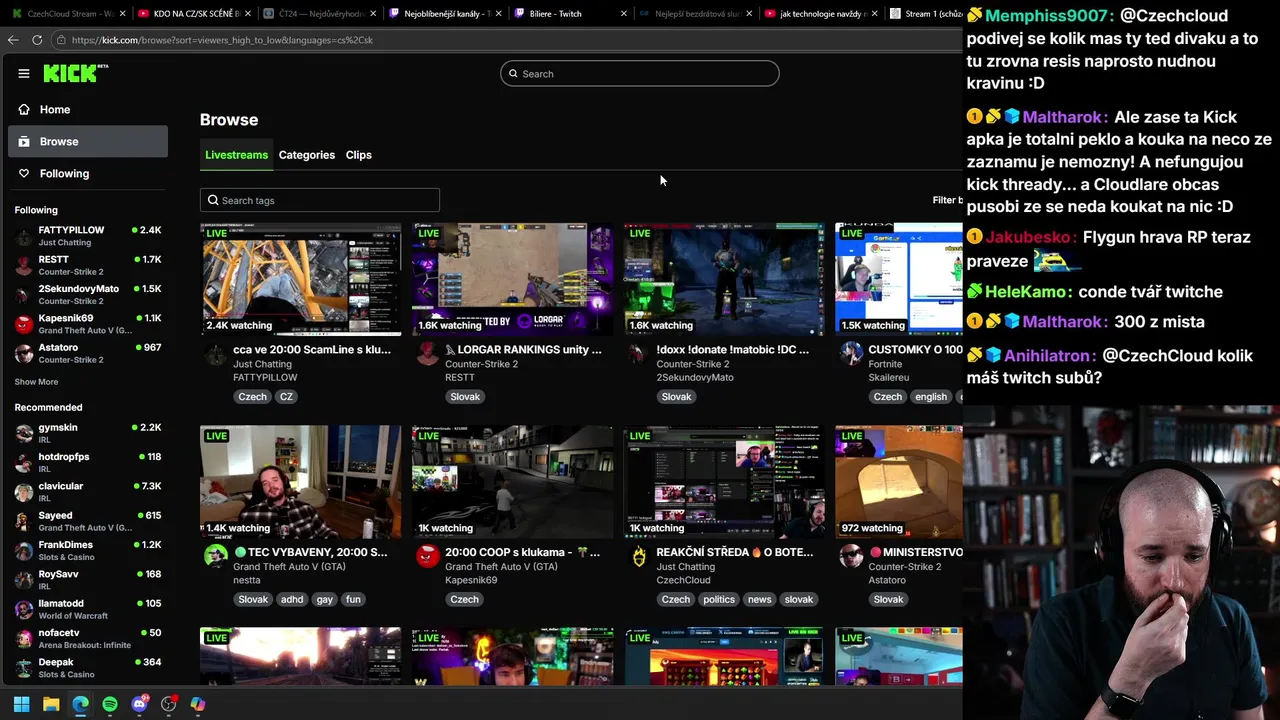Reload the Kick page

pyautogui.click(x=37, y=40)
